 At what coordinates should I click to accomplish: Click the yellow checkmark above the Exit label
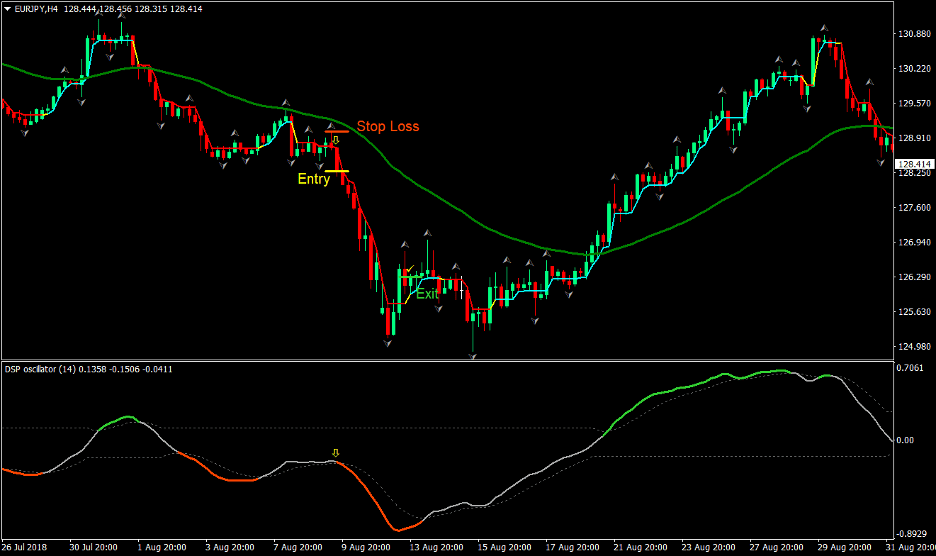click(x=409, y=270)
